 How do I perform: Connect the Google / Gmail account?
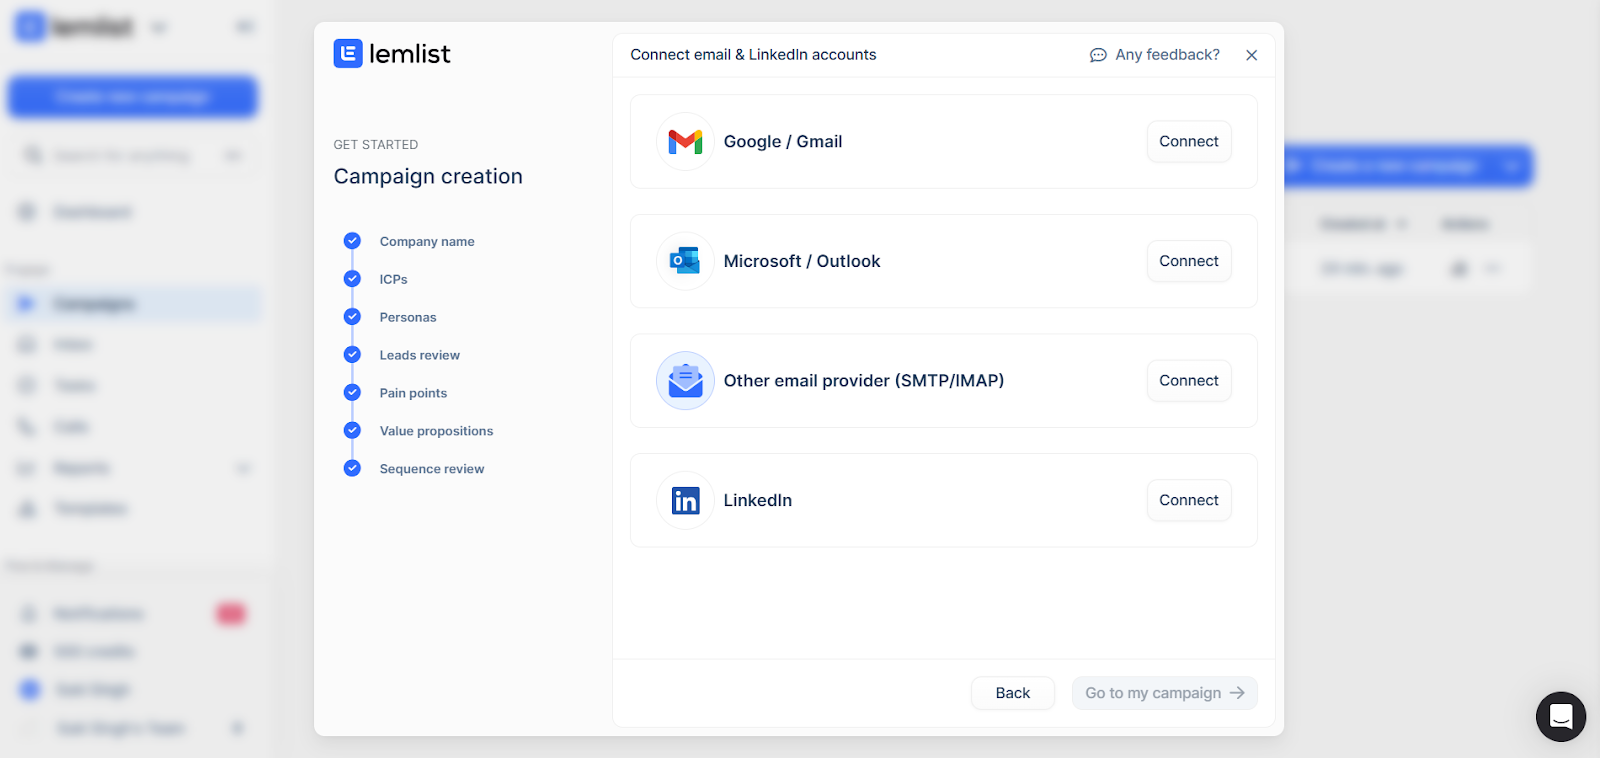(1188, 141)
